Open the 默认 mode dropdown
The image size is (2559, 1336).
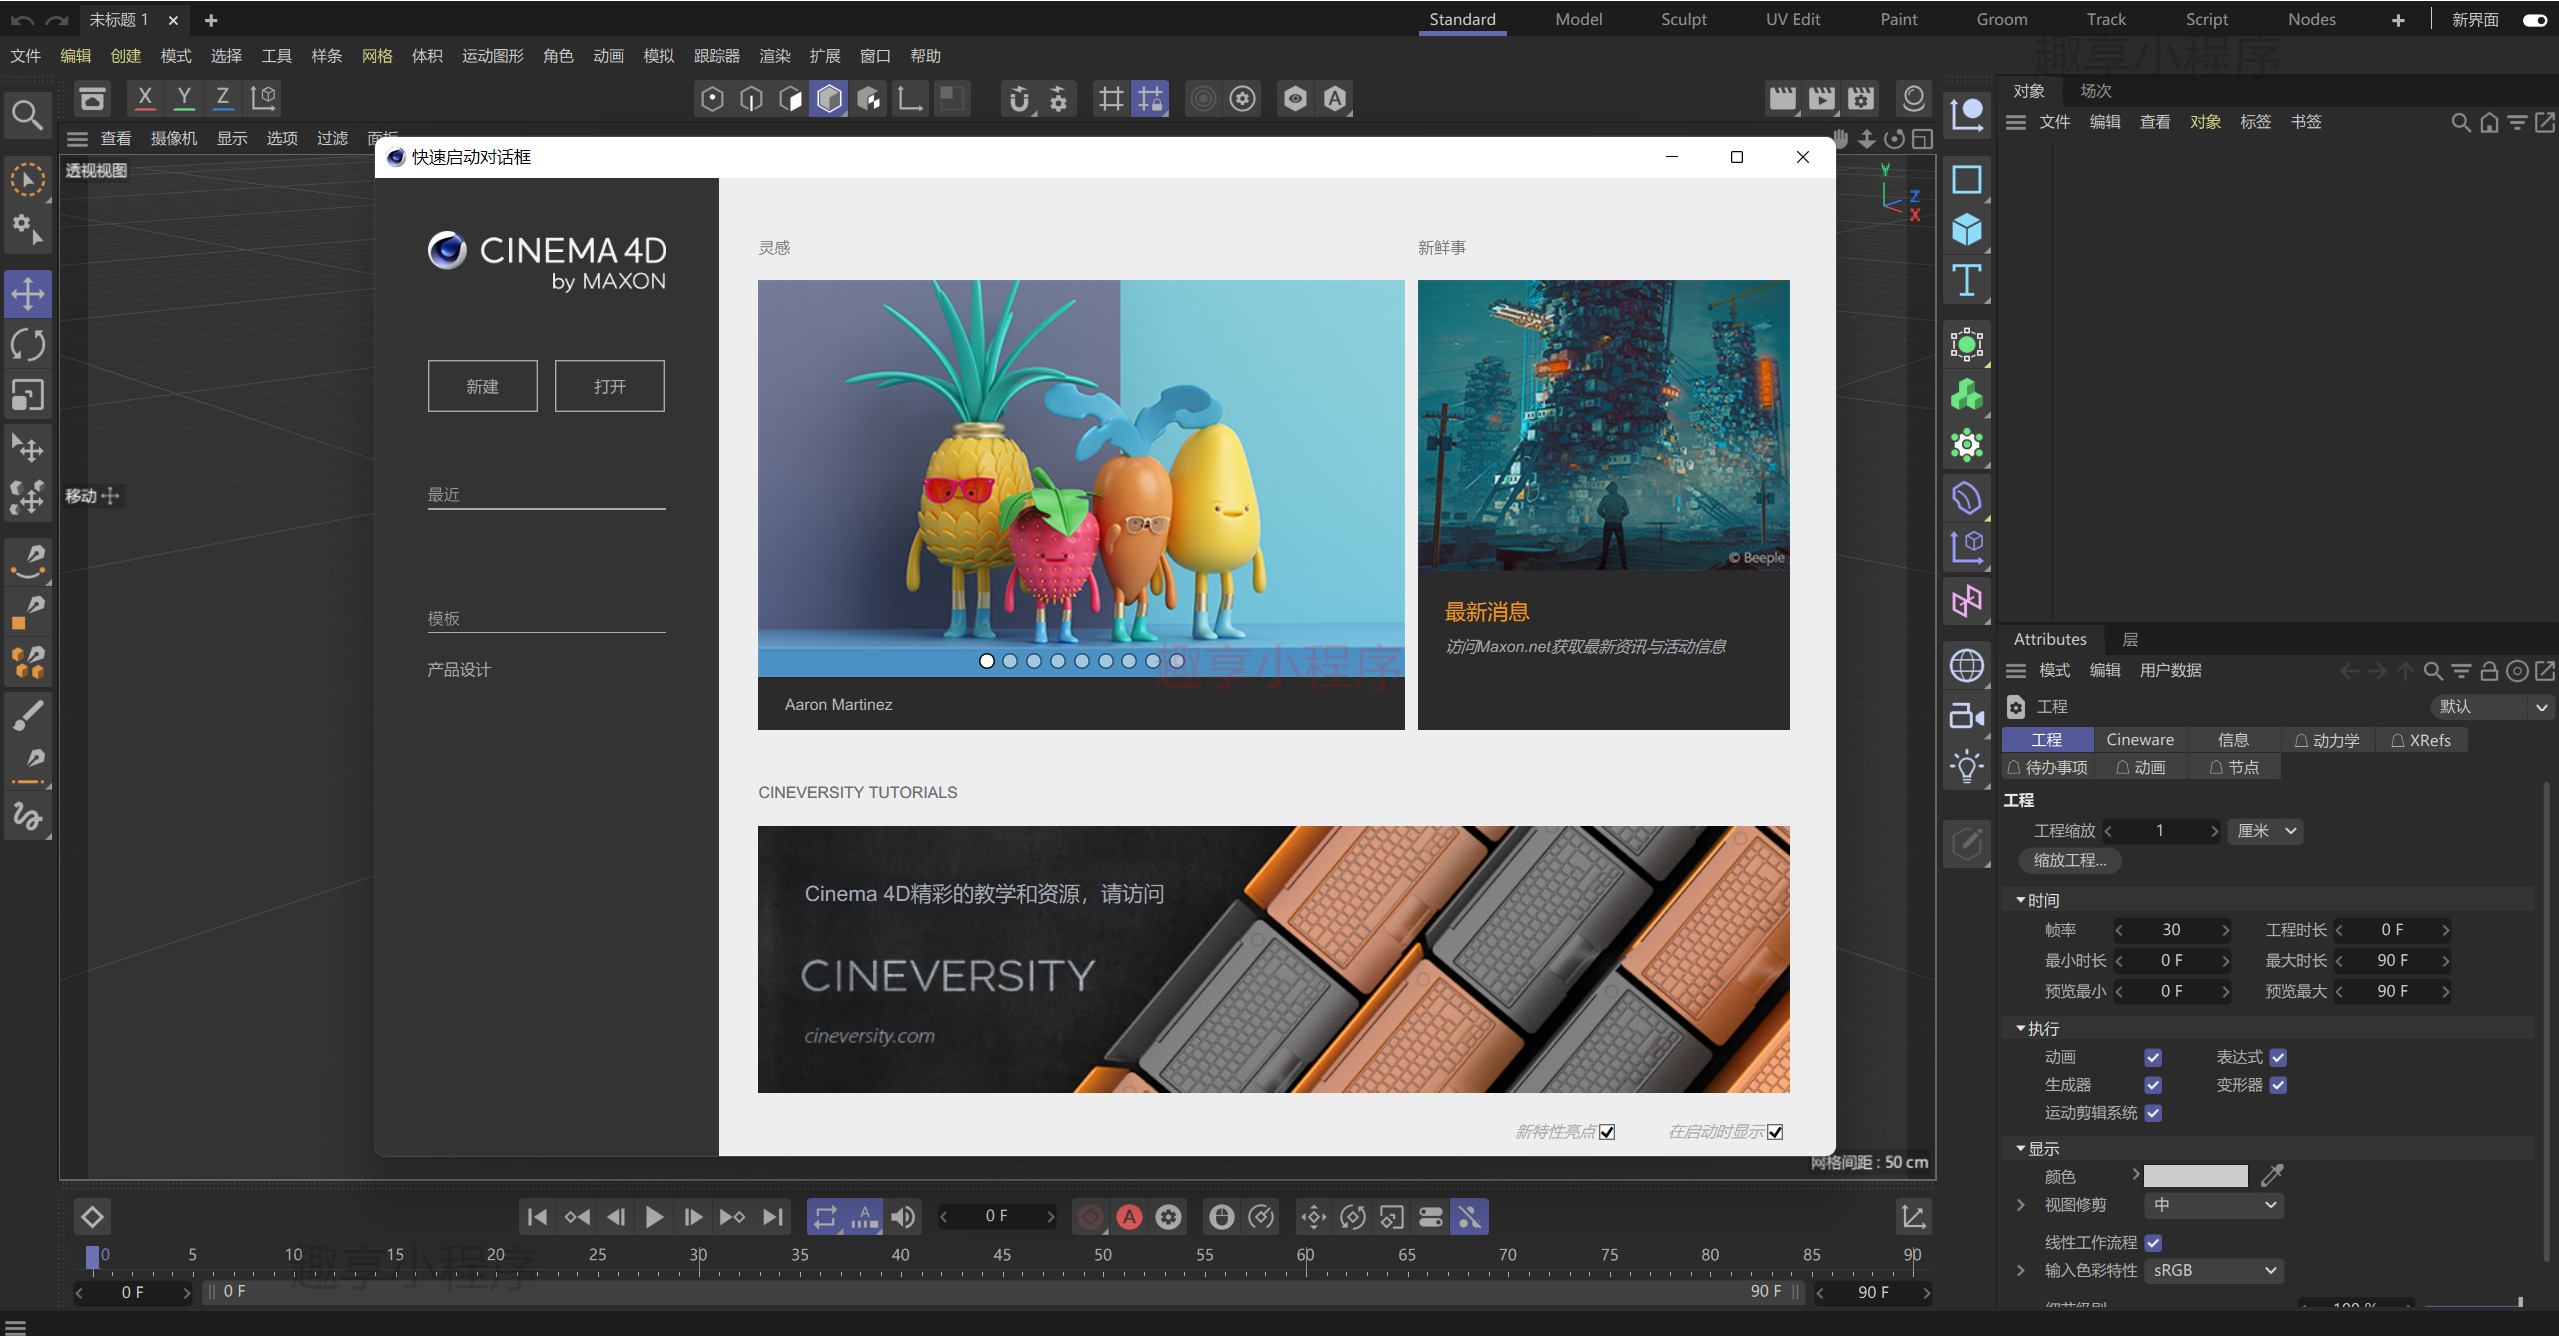[x=2492, y=707]
